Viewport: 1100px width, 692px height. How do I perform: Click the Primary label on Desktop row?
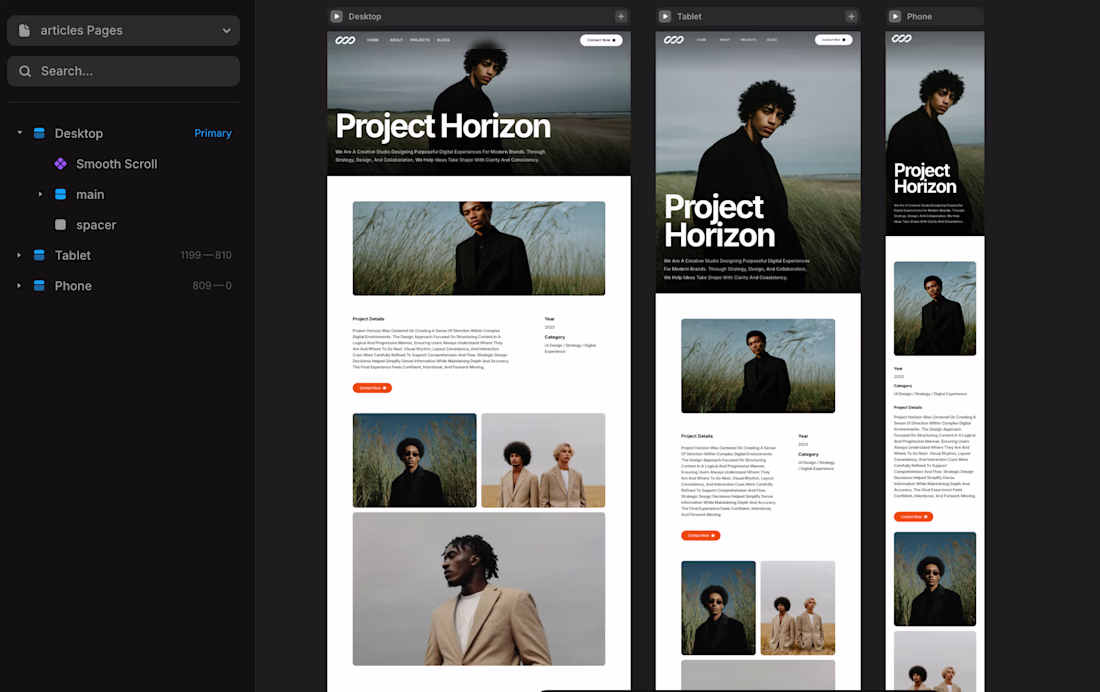point(213,133)
